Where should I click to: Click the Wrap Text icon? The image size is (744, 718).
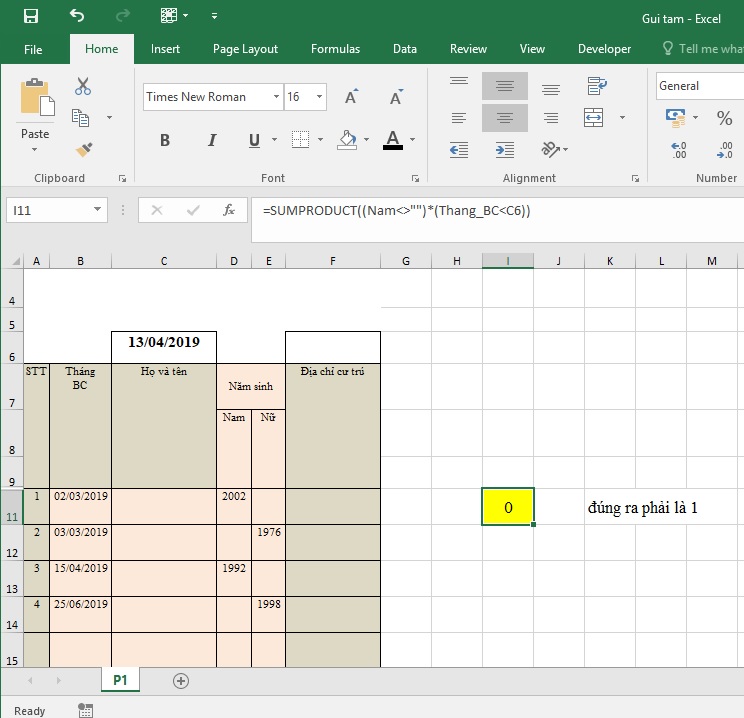[x=597, y=86]
